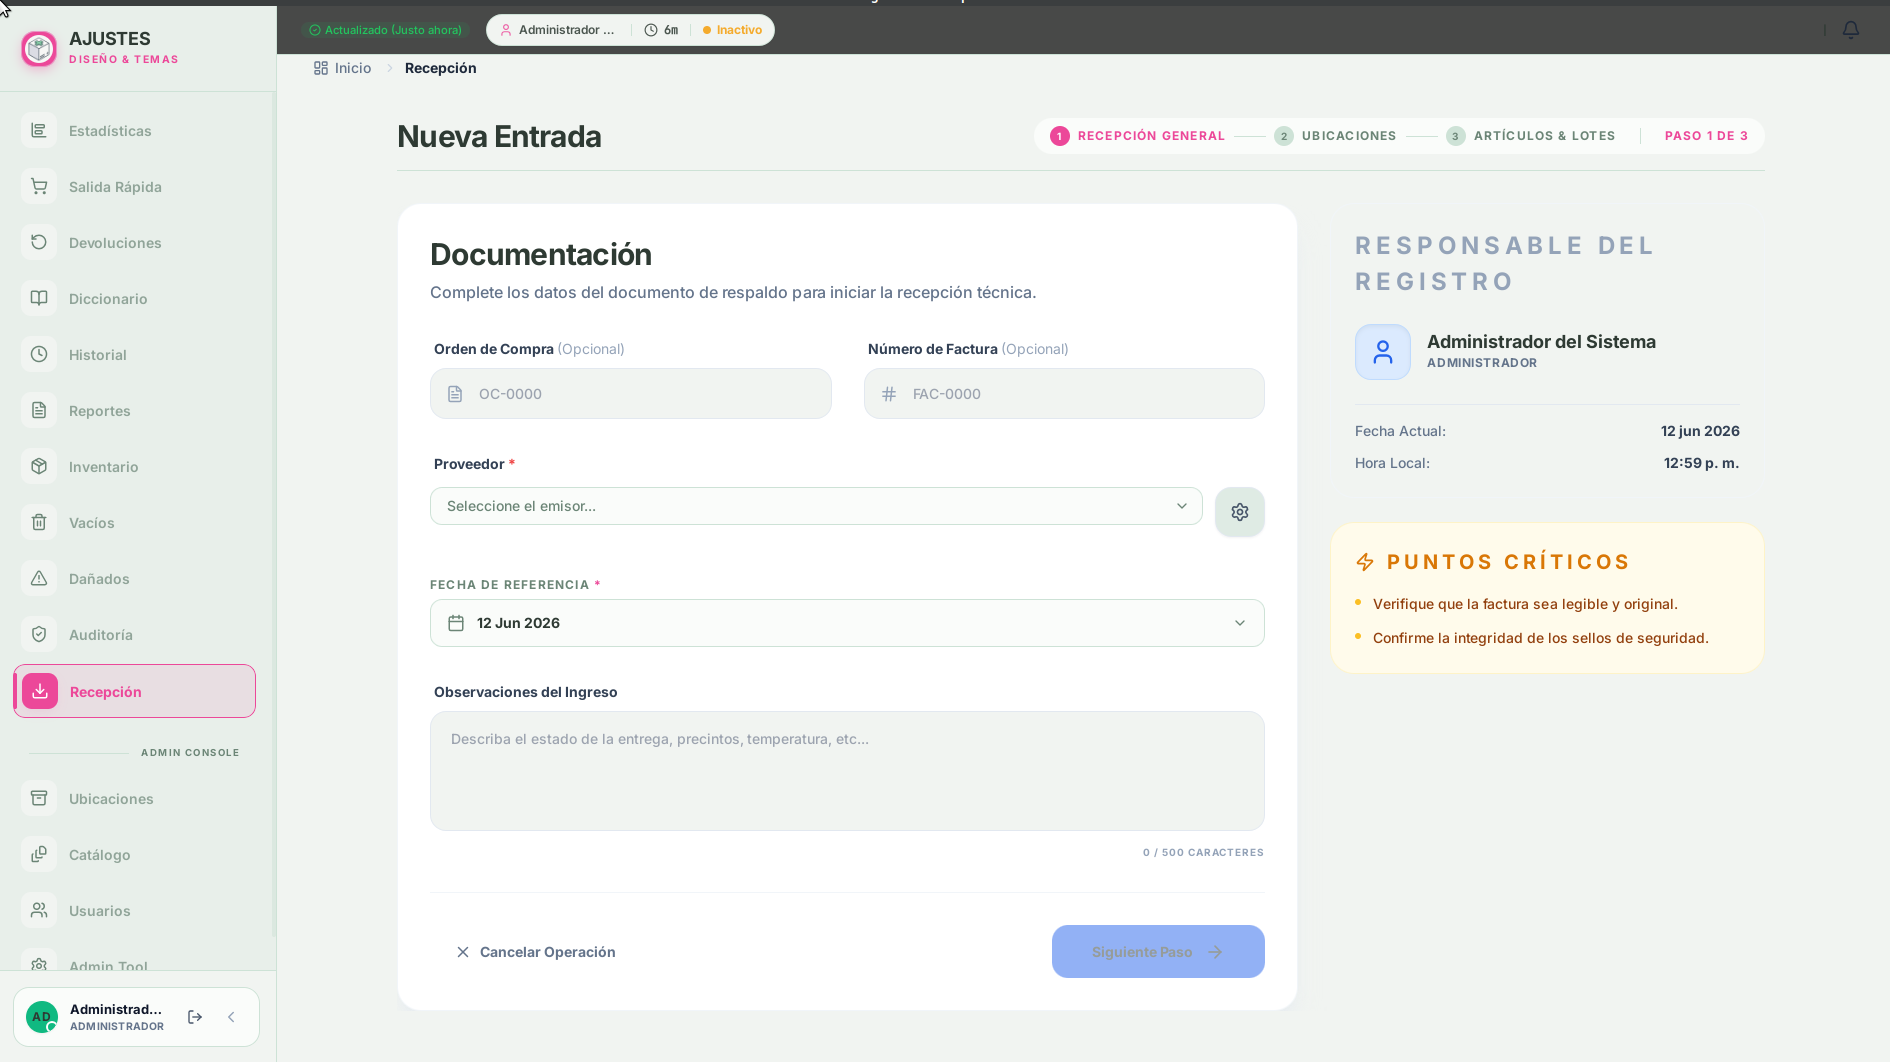The image size is (1890, 1062).
Task: Open the Proveedor 'Seleccione el emisor...' dropdown
Action: 816,506
